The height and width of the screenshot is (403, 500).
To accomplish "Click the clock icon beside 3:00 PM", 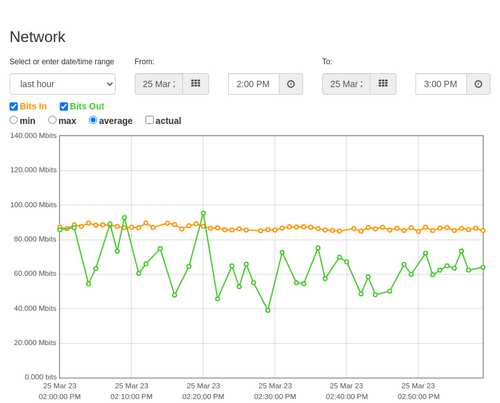I will click(x=478, y=84).
